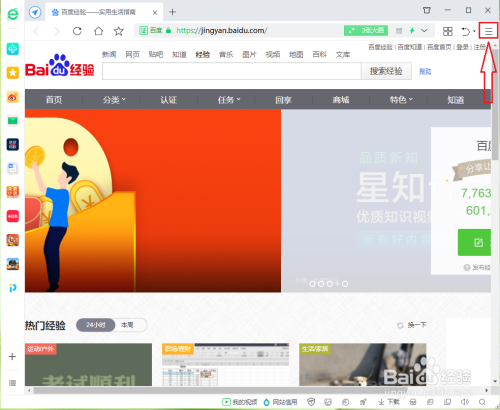Expand the 特色 navigation dropdown

pos(401,100)
